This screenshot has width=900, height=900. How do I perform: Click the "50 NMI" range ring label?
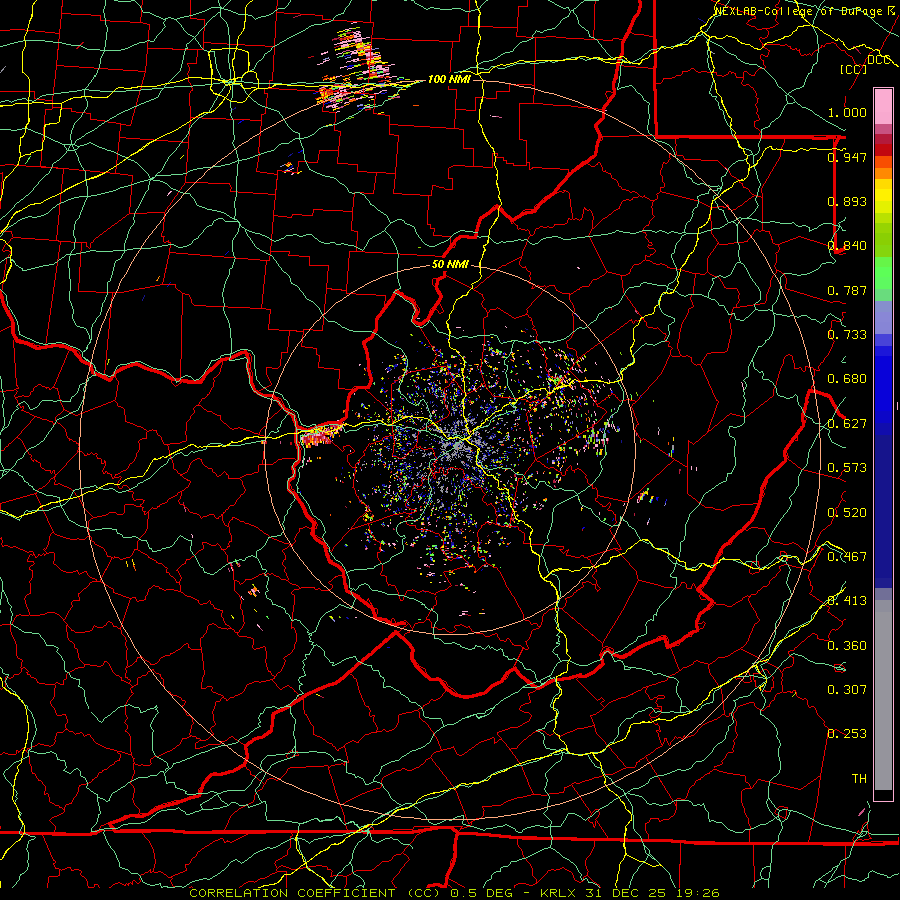(x=450, y=265)
